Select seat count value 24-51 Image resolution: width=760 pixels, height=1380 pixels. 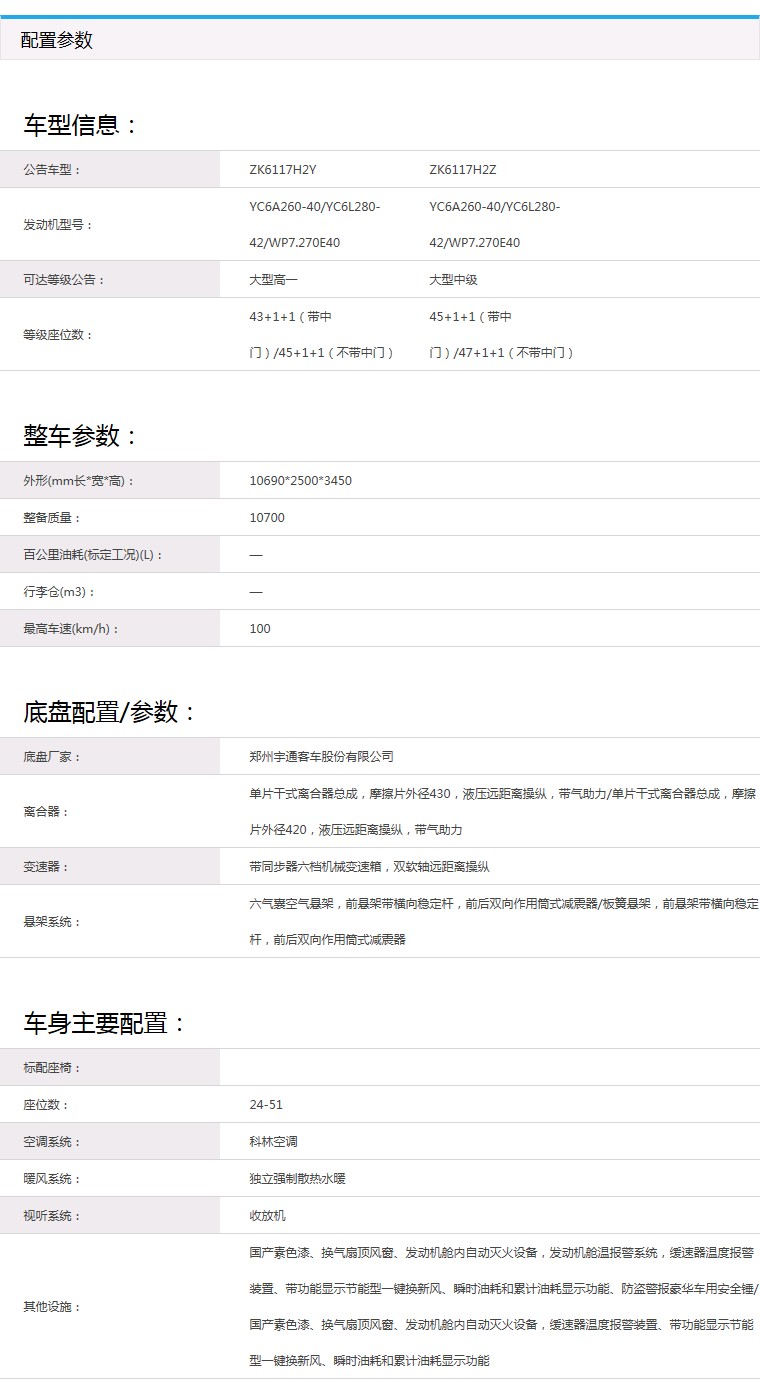(266, 1105)
